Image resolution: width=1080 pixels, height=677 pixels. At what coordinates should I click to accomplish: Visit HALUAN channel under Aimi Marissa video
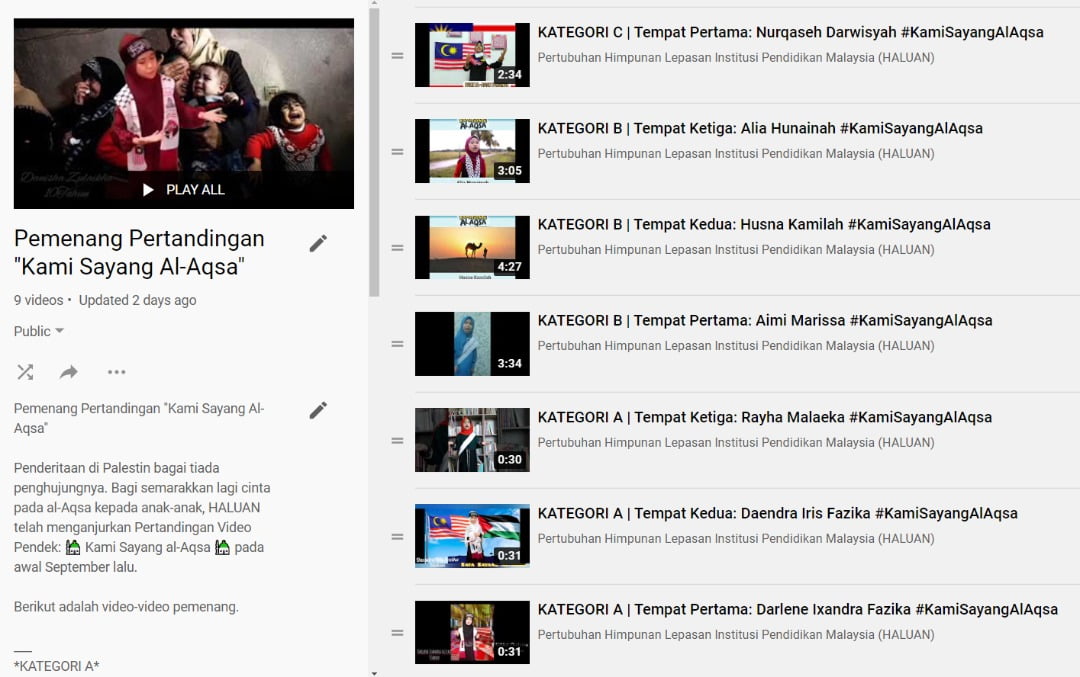(736, 346)
